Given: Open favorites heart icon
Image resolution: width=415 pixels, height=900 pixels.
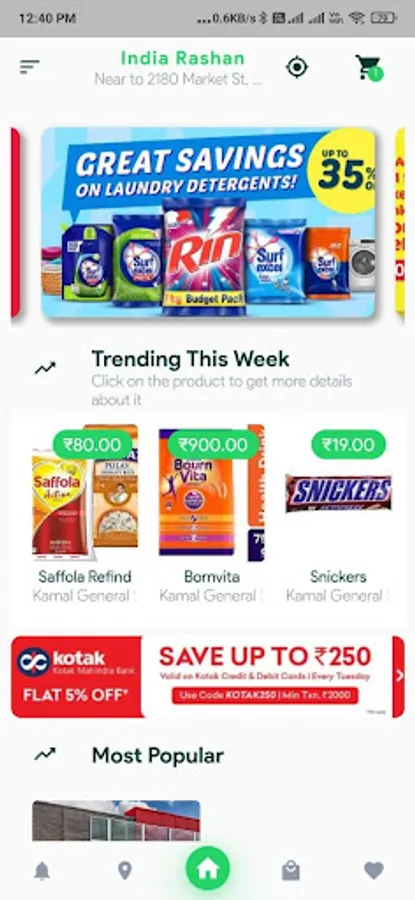Looking at the screenshot, I should click(374, 871).
